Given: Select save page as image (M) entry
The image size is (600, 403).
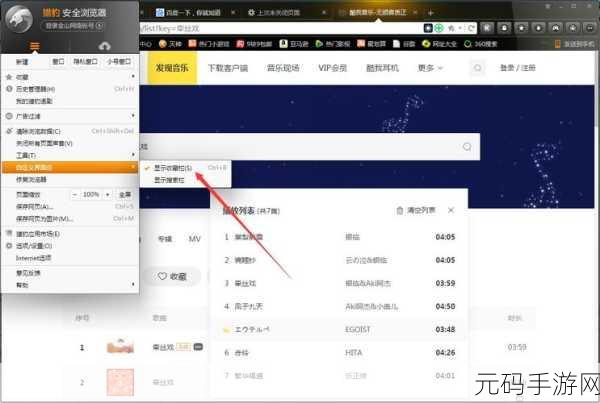Looking at the screenshot, I should 70,219.
